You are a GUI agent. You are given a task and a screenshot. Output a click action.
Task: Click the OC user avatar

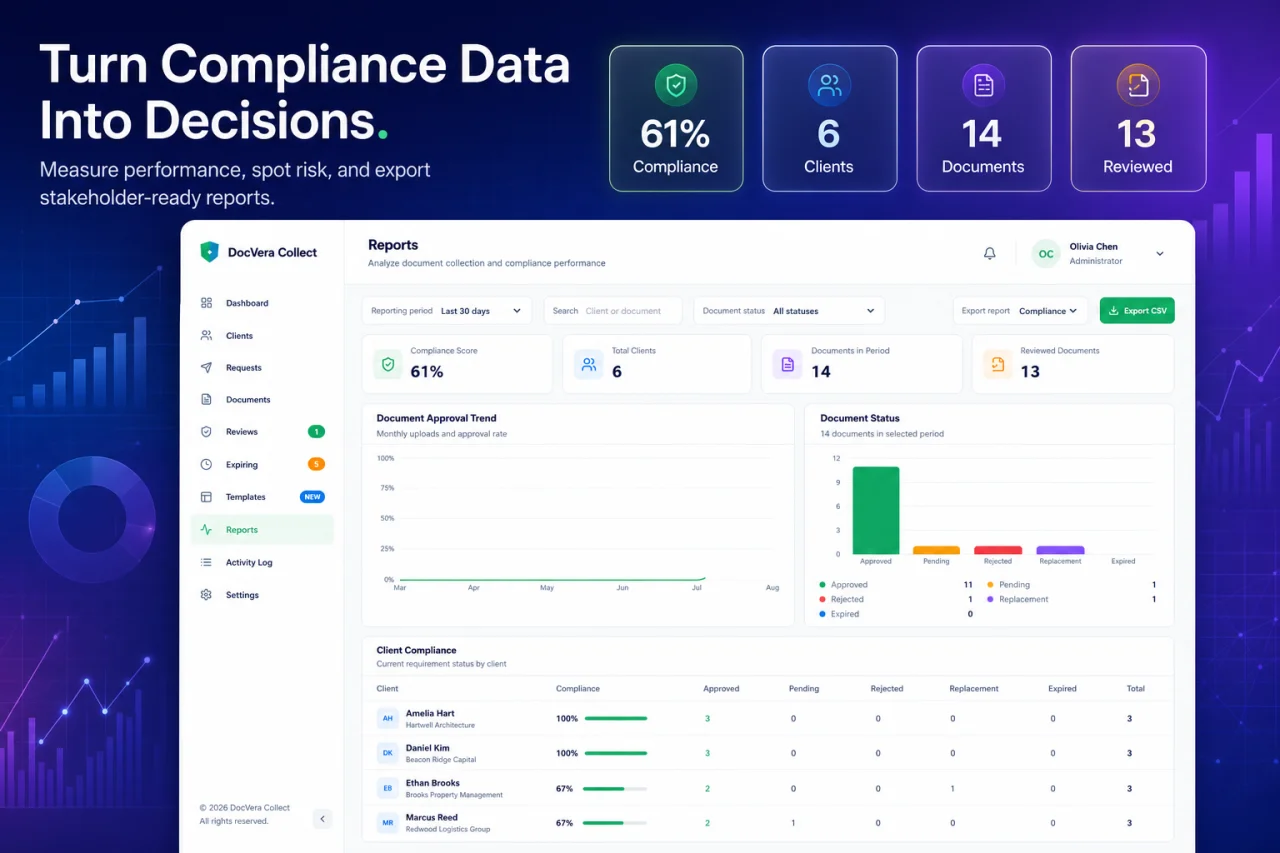point(1046,254)
